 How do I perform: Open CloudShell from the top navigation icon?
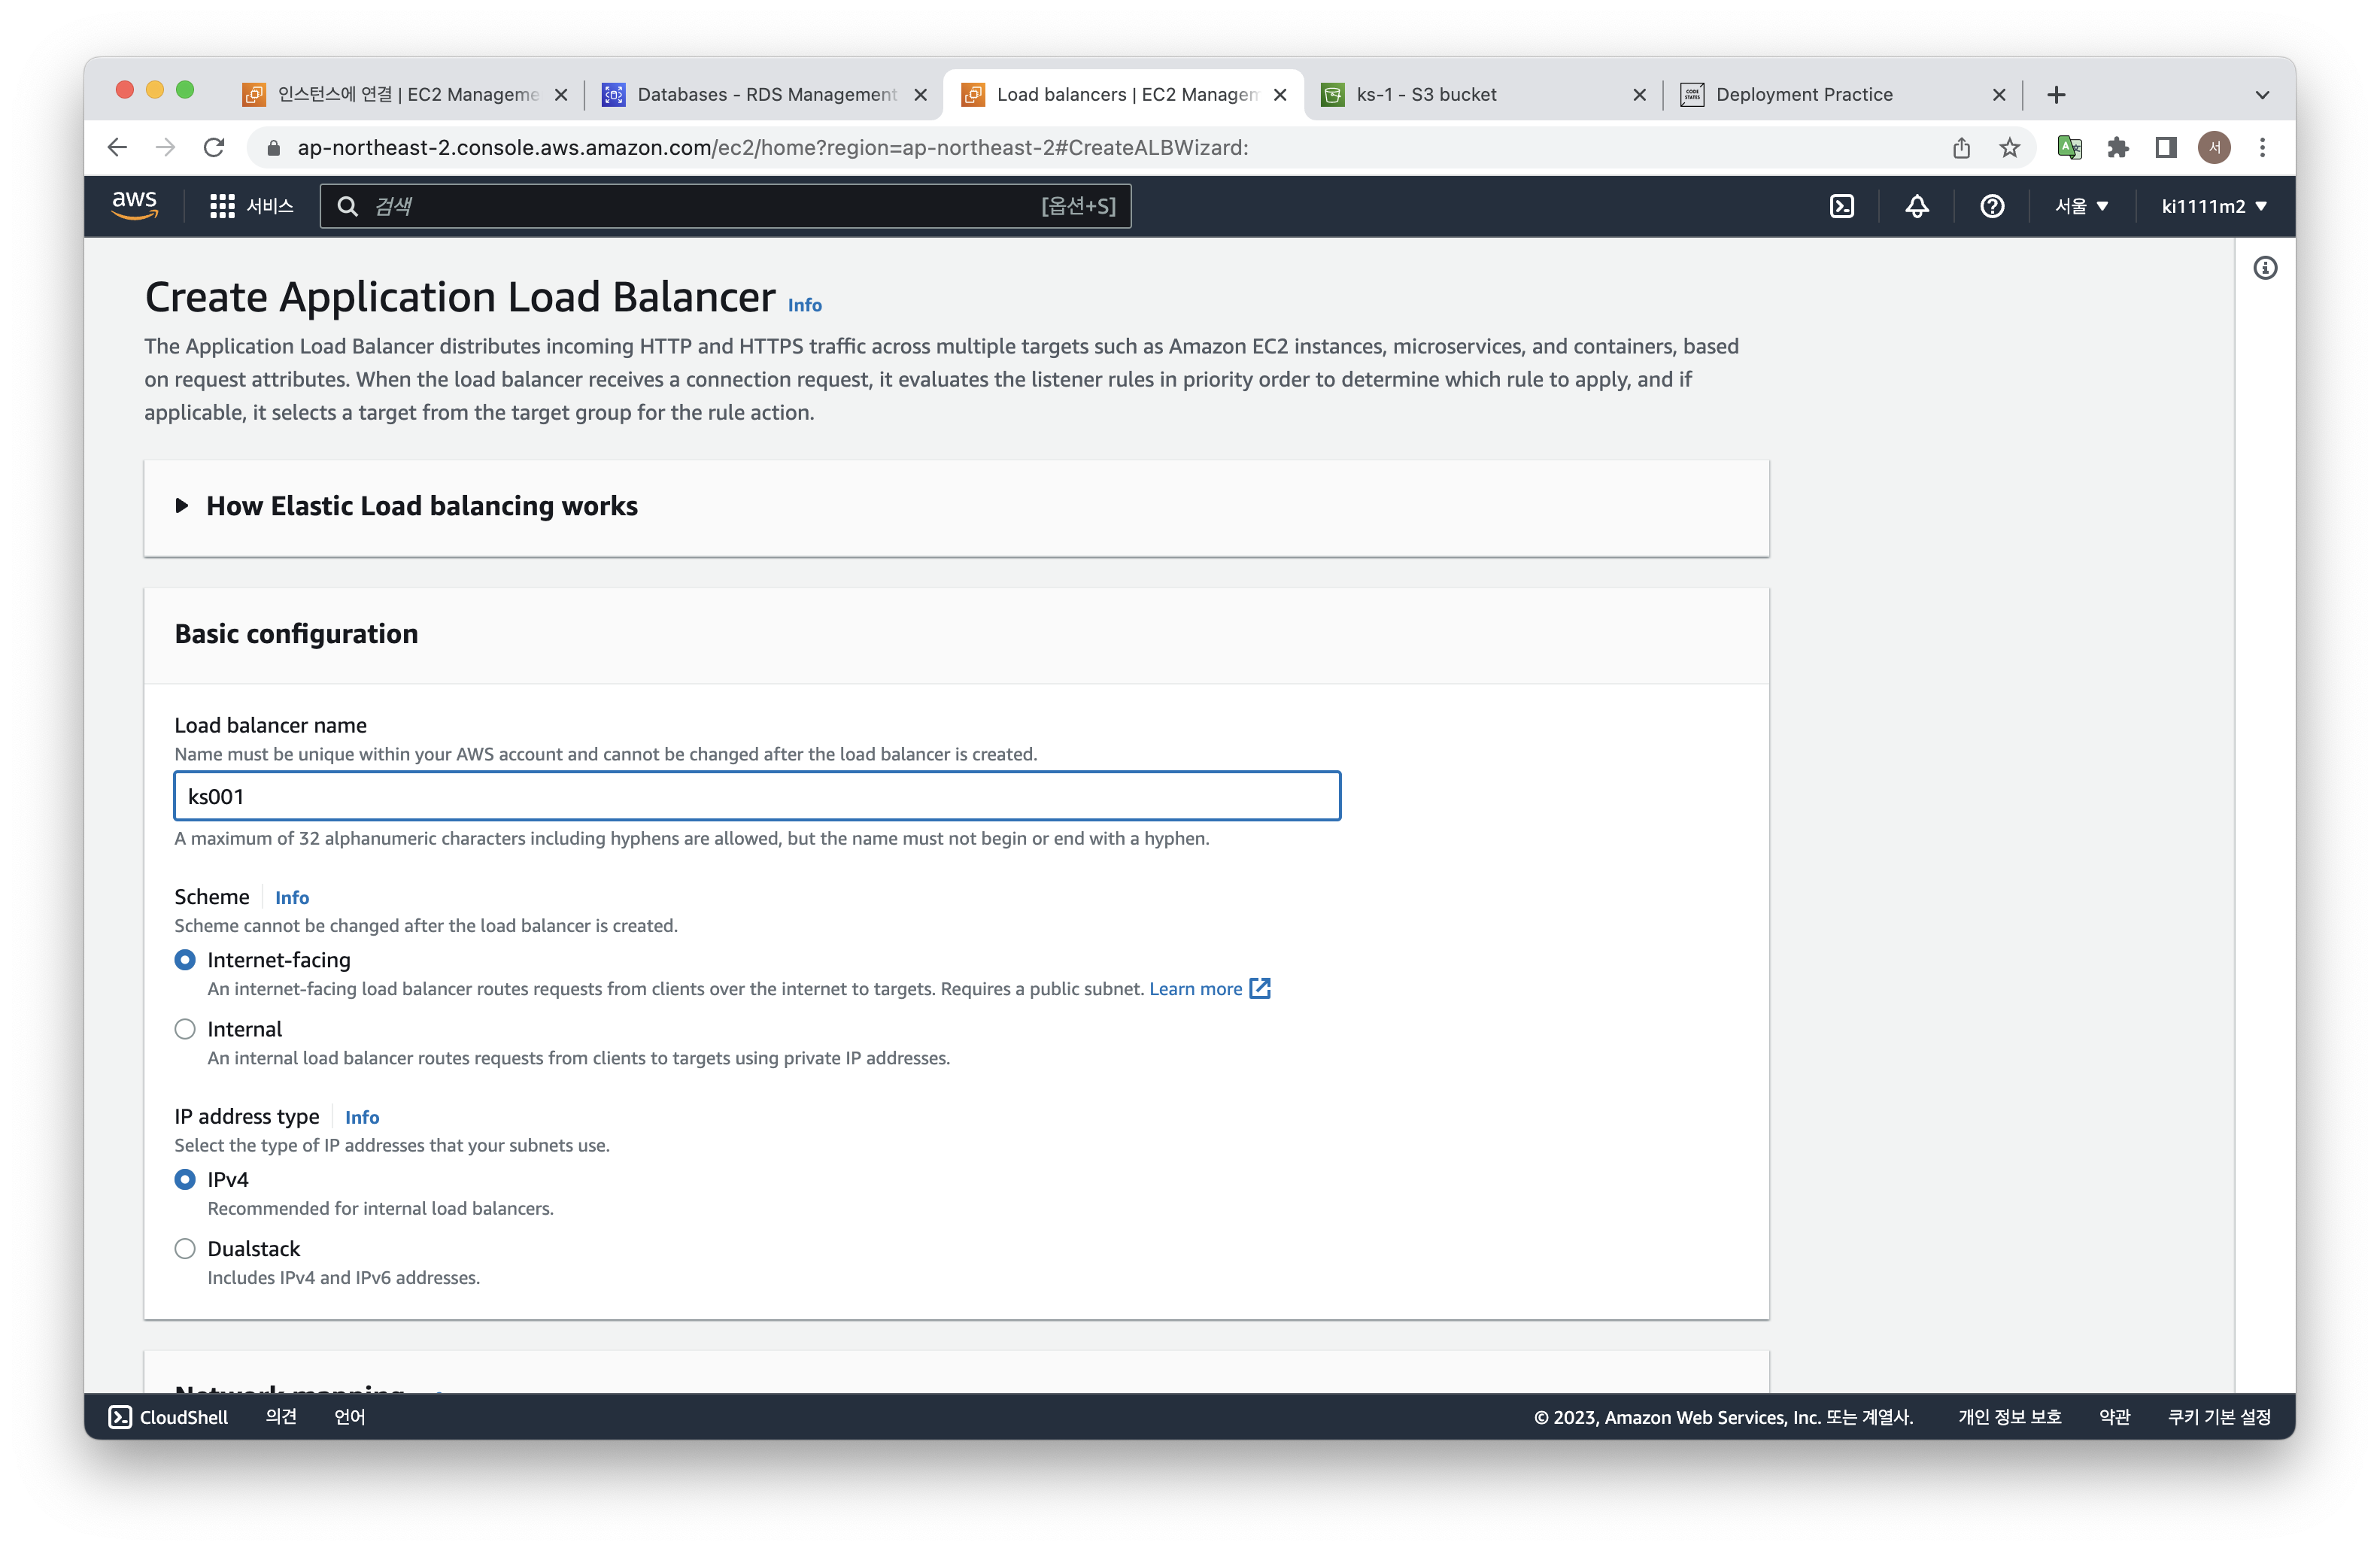[1841, 206]
